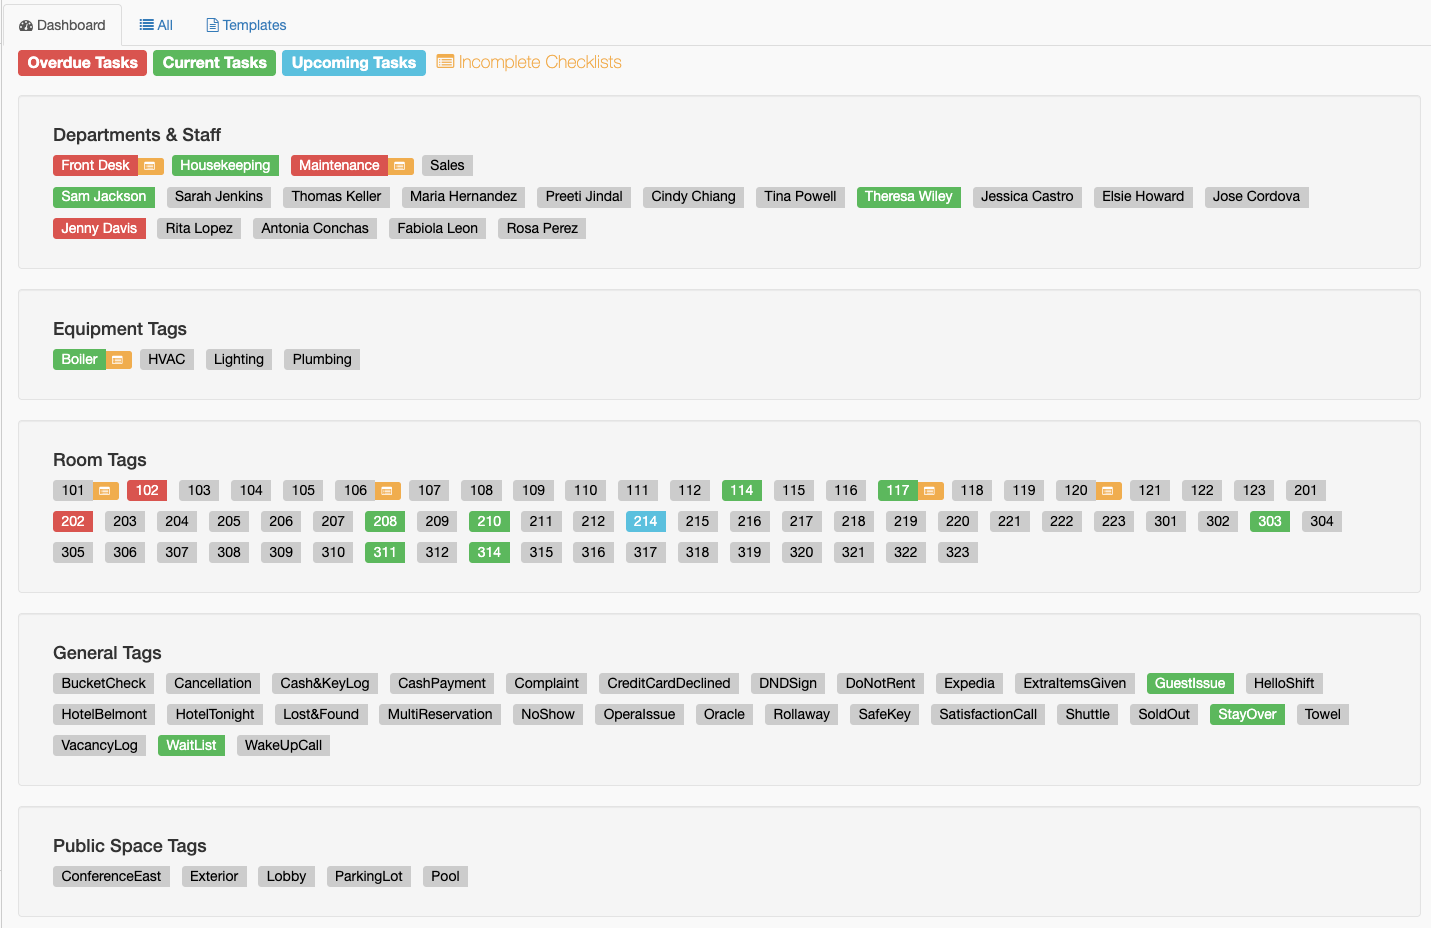Select the WaitList general tag
Image resolution: width=1431 pixels, height=928 pixels.
[x=191, y=746]
